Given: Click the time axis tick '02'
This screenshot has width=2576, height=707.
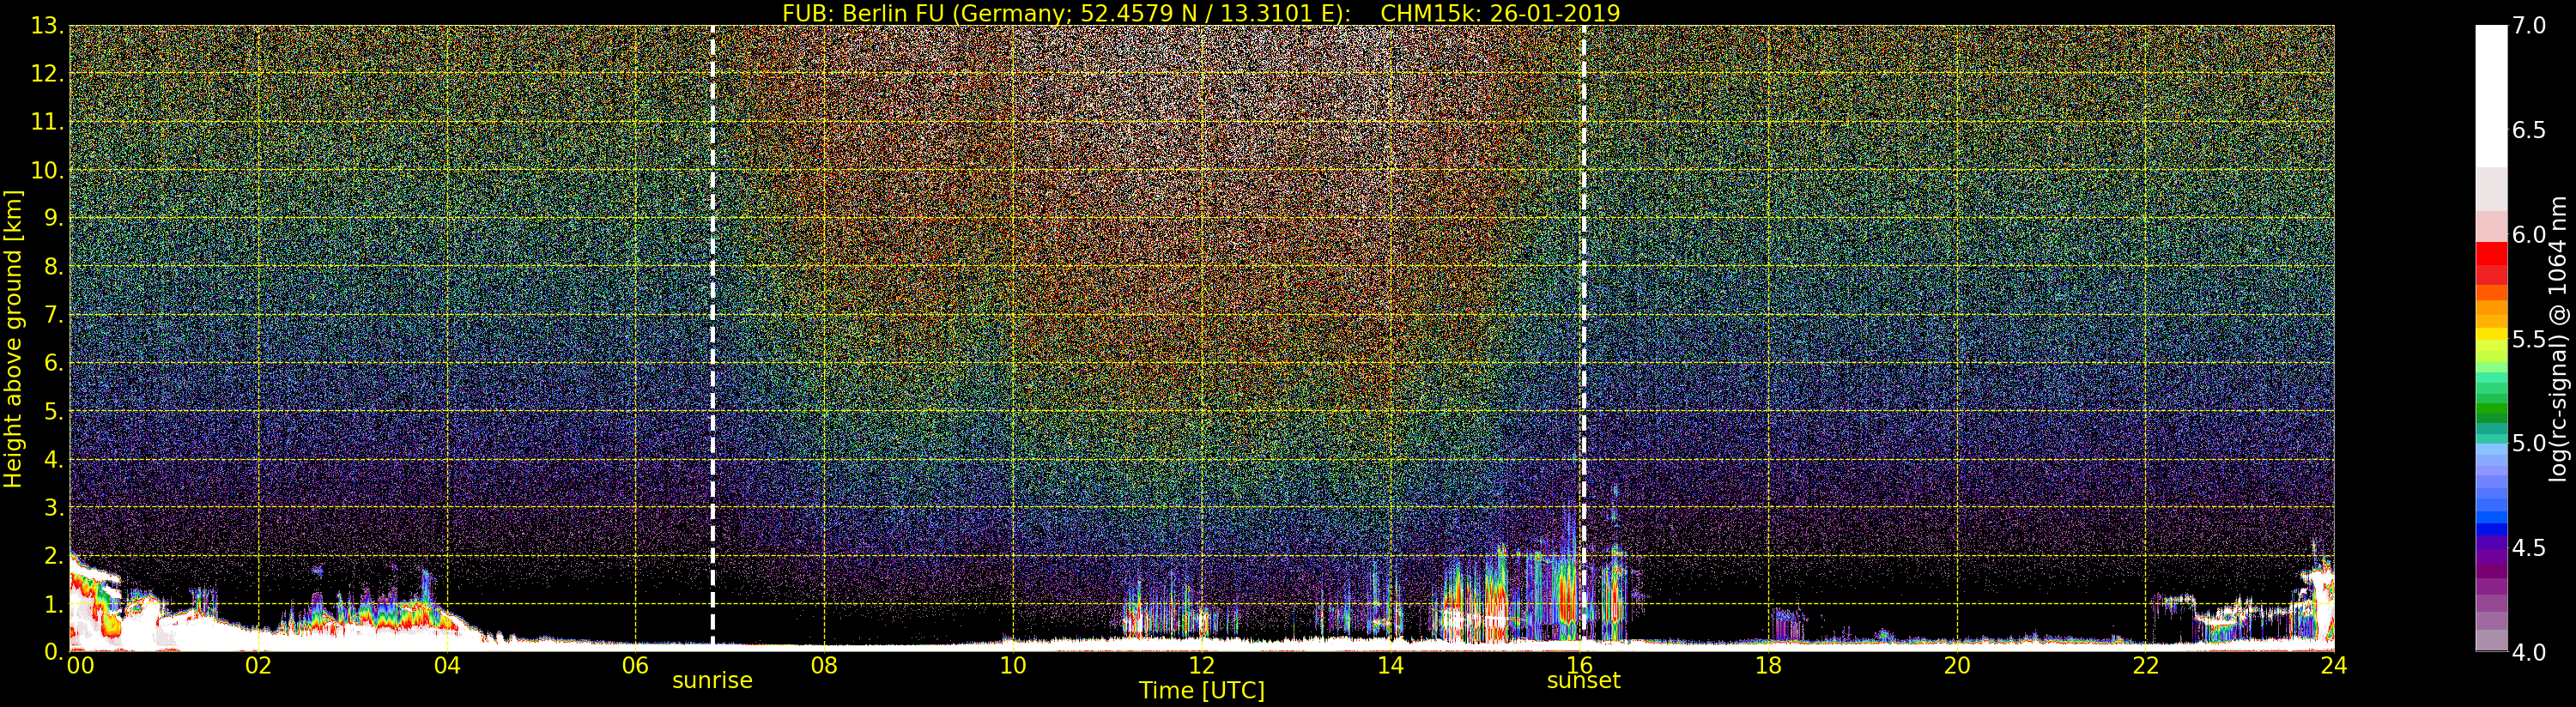Looking at the screenshot, I should pos(258,665).
